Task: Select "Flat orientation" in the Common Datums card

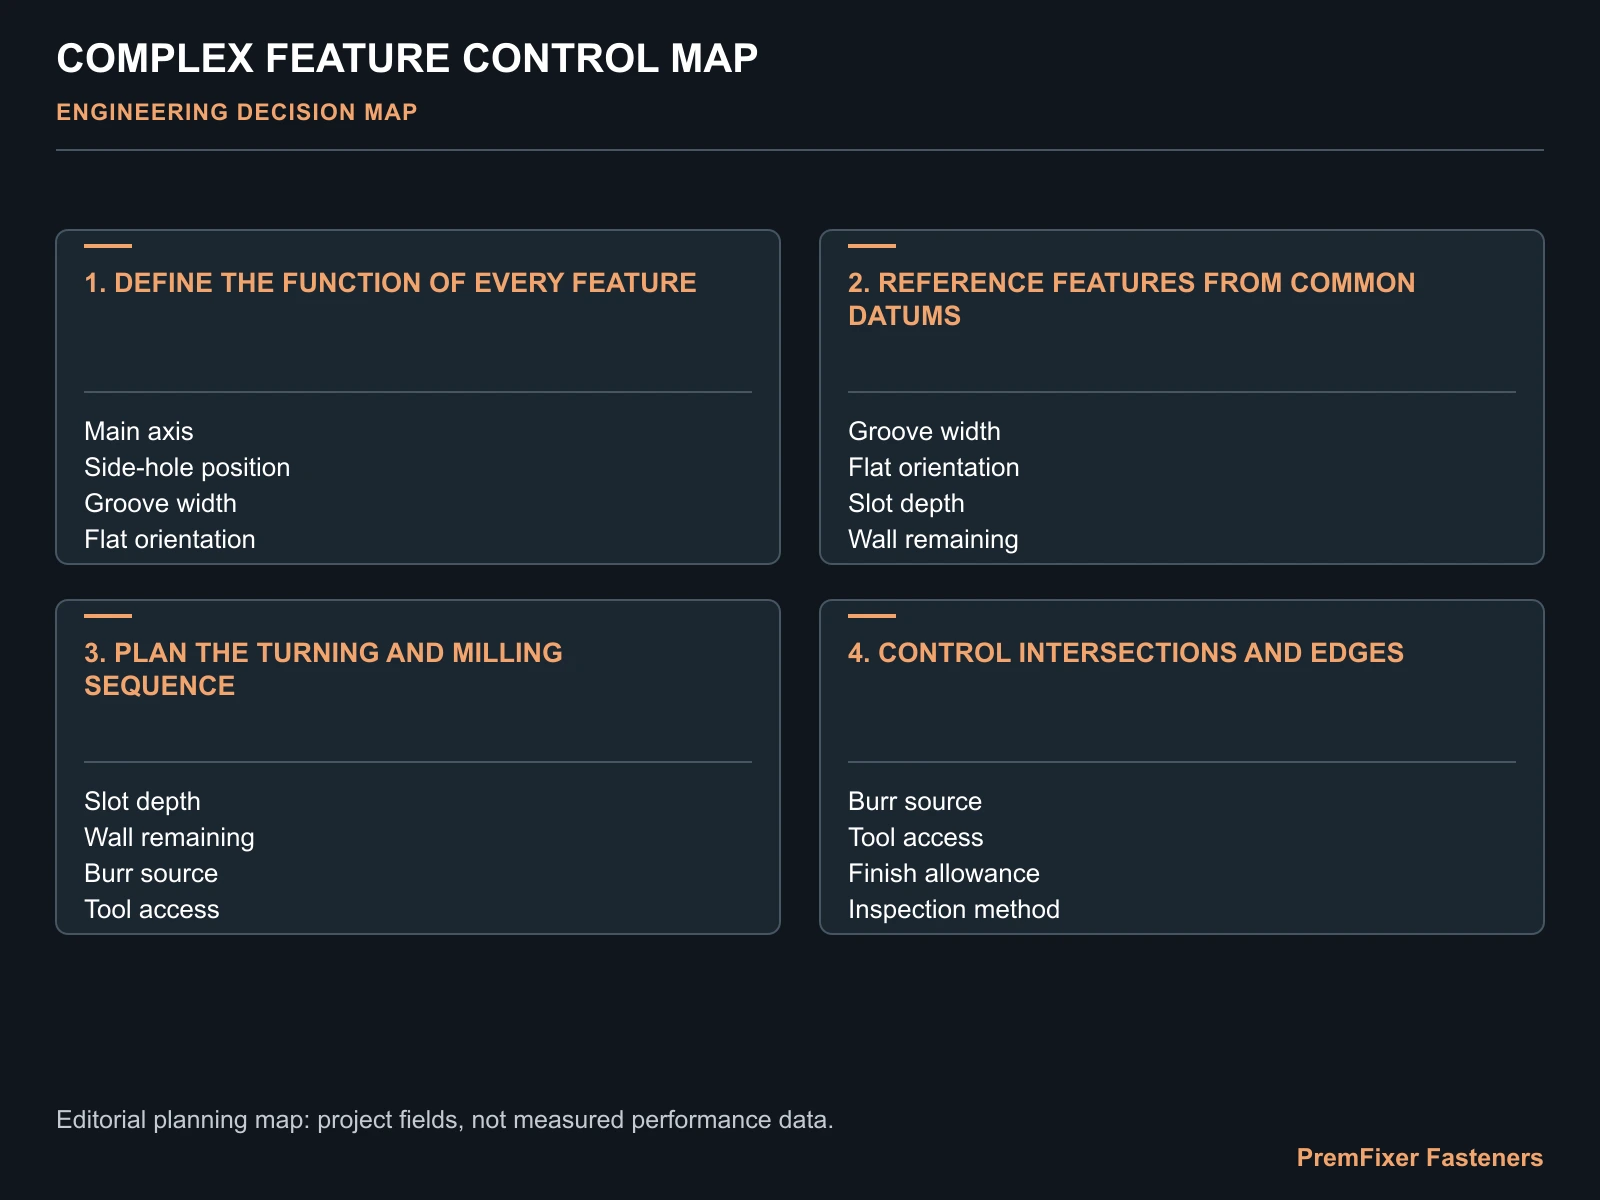Action: (x=934, y=467)
